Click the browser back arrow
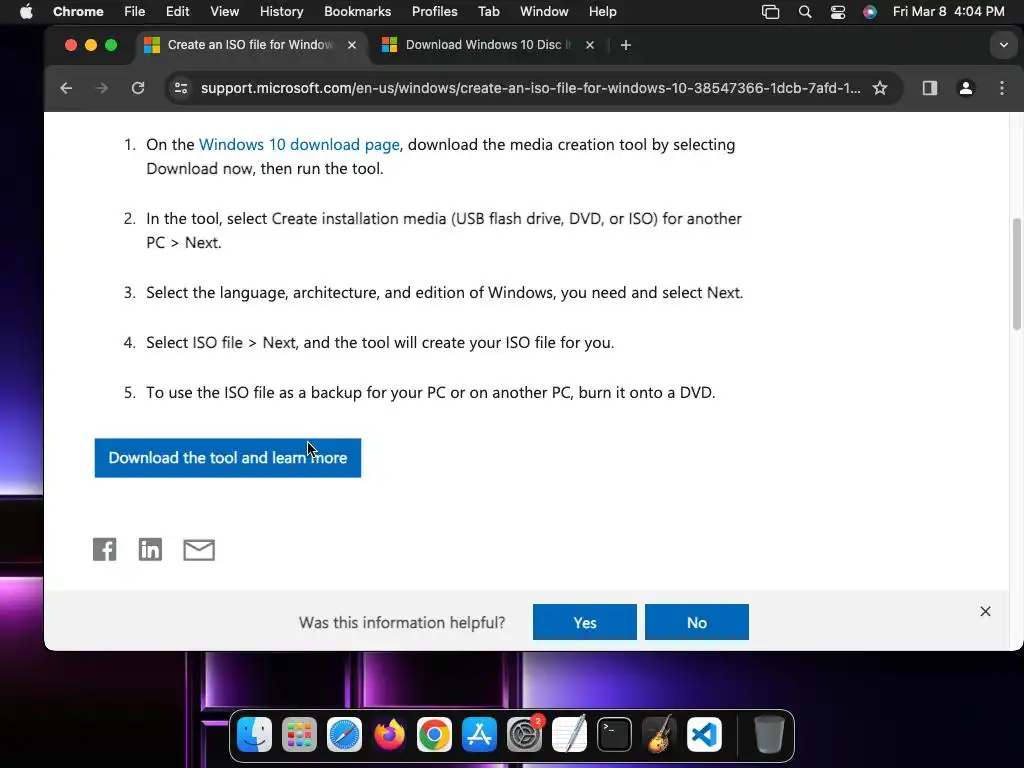This screenshot has height=768, width=1024. click(x=66, y=88)
